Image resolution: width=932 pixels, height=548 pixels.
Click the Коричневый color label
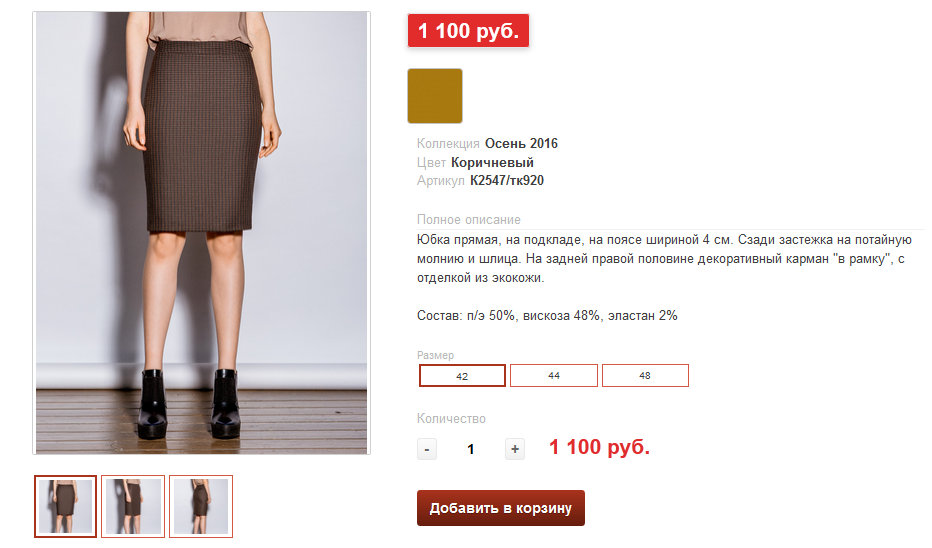(x=492, y=162)
